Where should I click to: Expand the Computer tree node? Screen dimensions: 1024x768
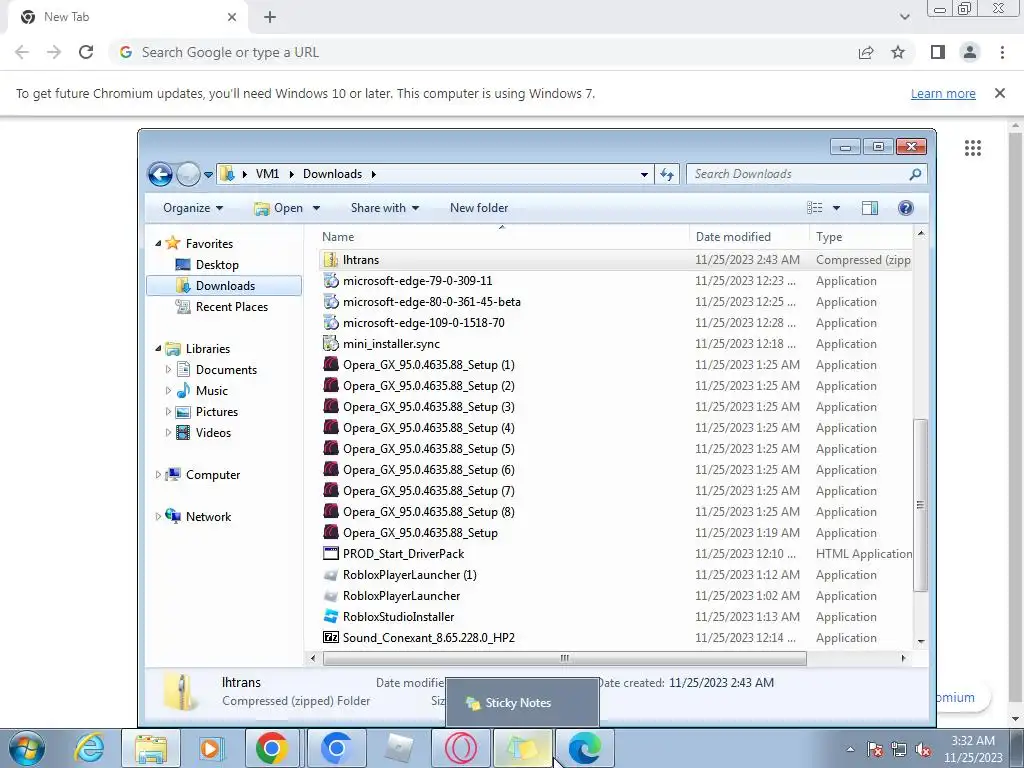[x=158, y=475]
